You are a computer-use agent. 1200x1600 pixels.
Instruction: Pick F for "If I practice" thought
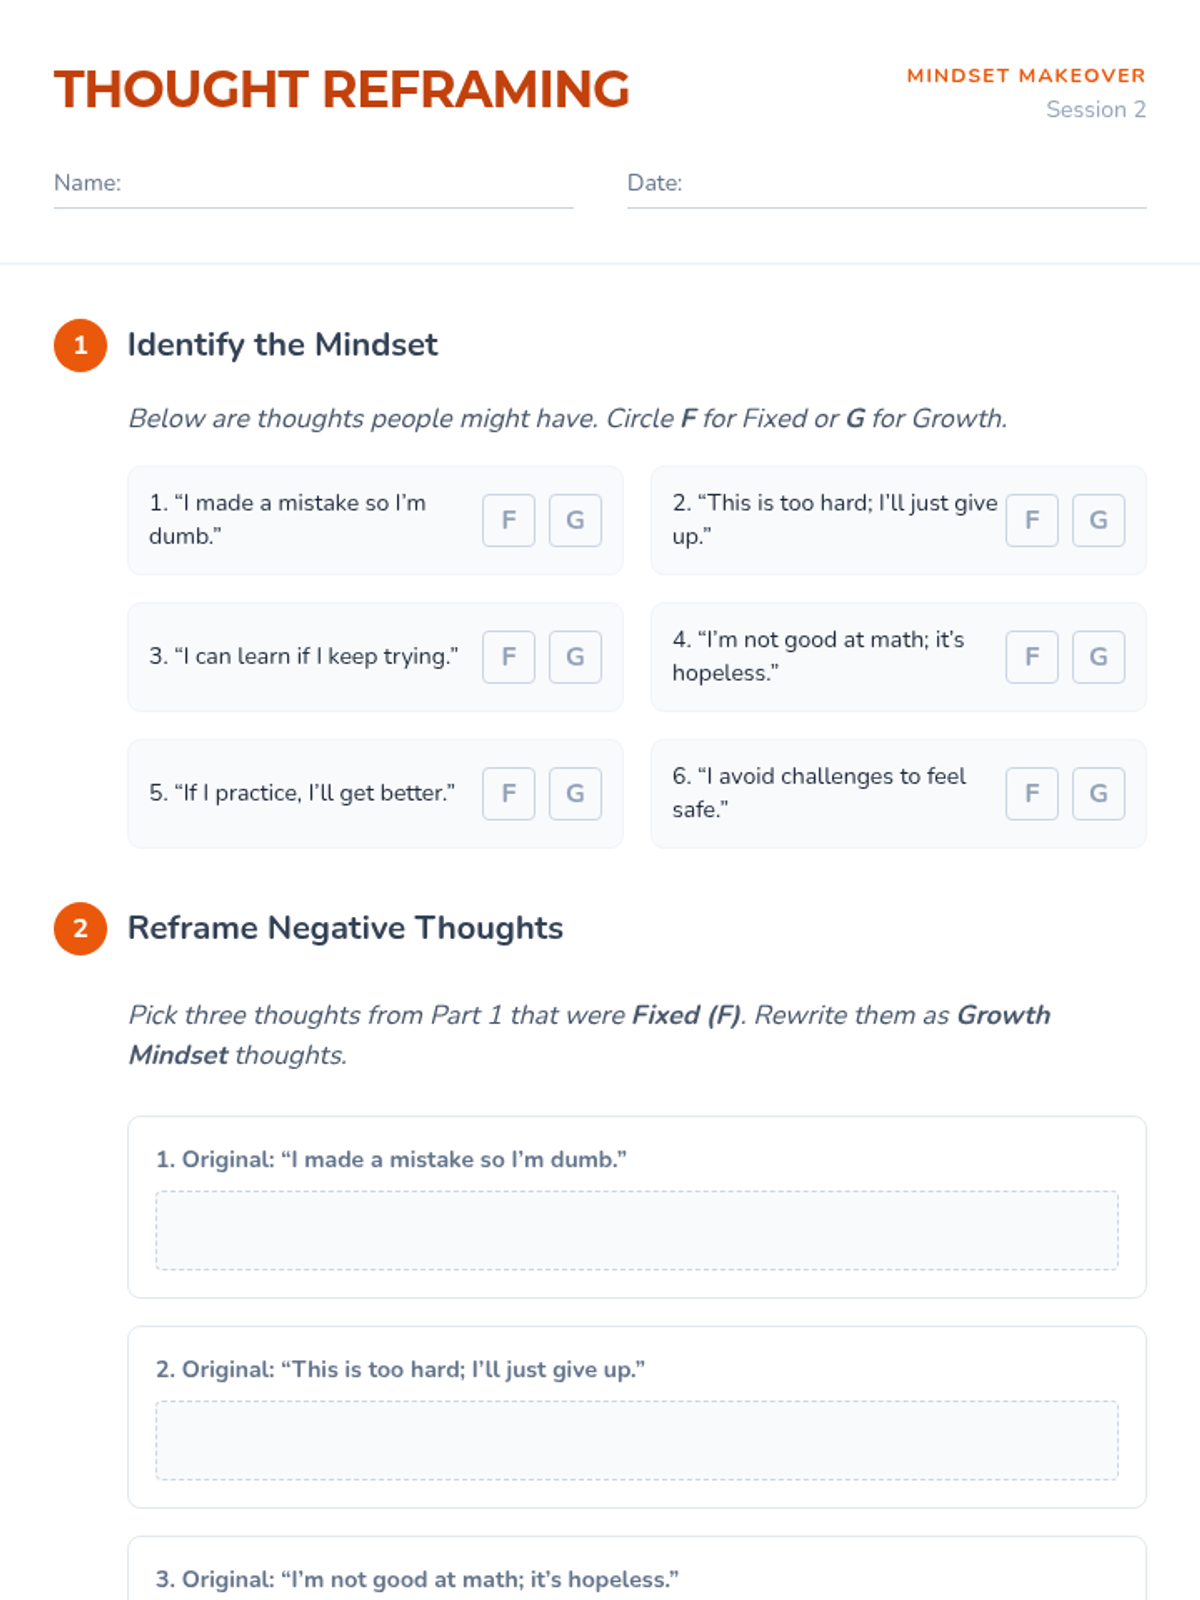click(508, 794)
